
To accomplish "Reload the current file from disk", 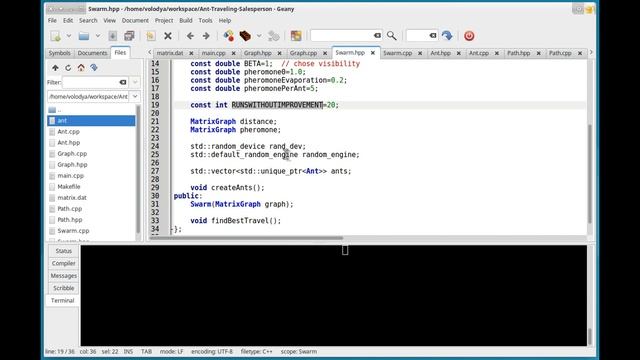I will 151,36.
